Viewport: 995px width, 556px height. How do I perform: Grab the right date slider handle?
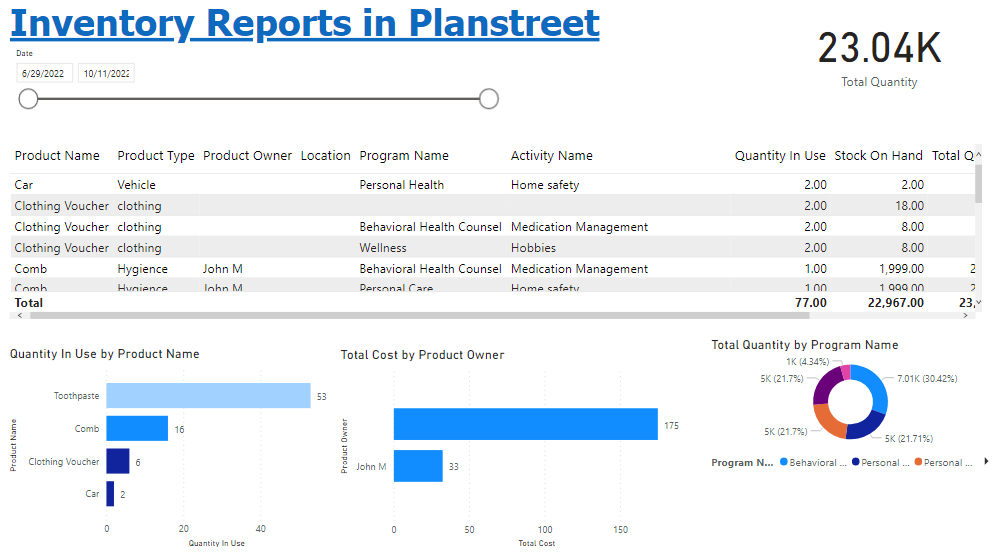coord(489,99)
